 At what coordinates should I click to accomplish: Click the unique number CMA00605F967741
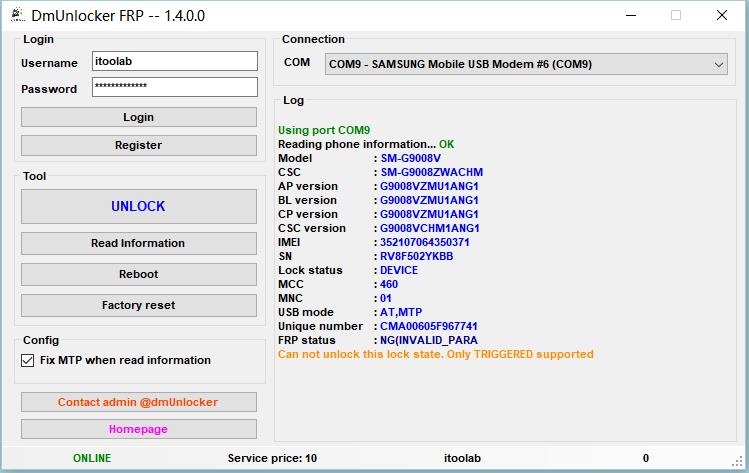click(428, 326)
